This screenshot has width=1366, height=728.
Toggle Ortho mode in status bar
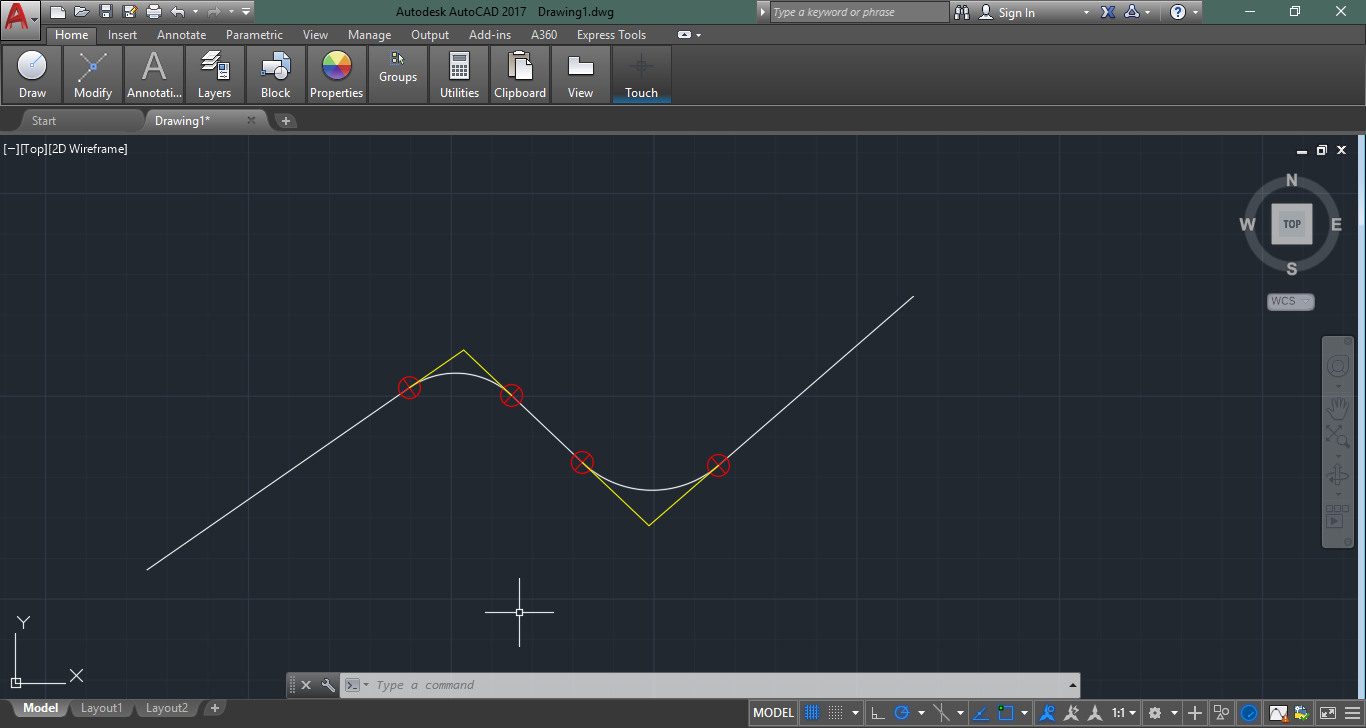pyautogui.click(x=877, y=713)
